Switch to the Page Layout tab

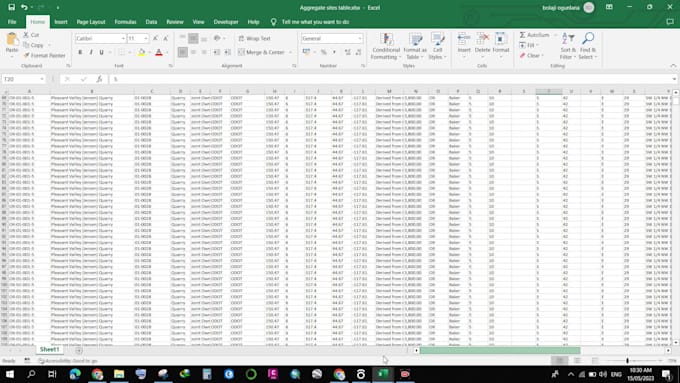[91, 22]
